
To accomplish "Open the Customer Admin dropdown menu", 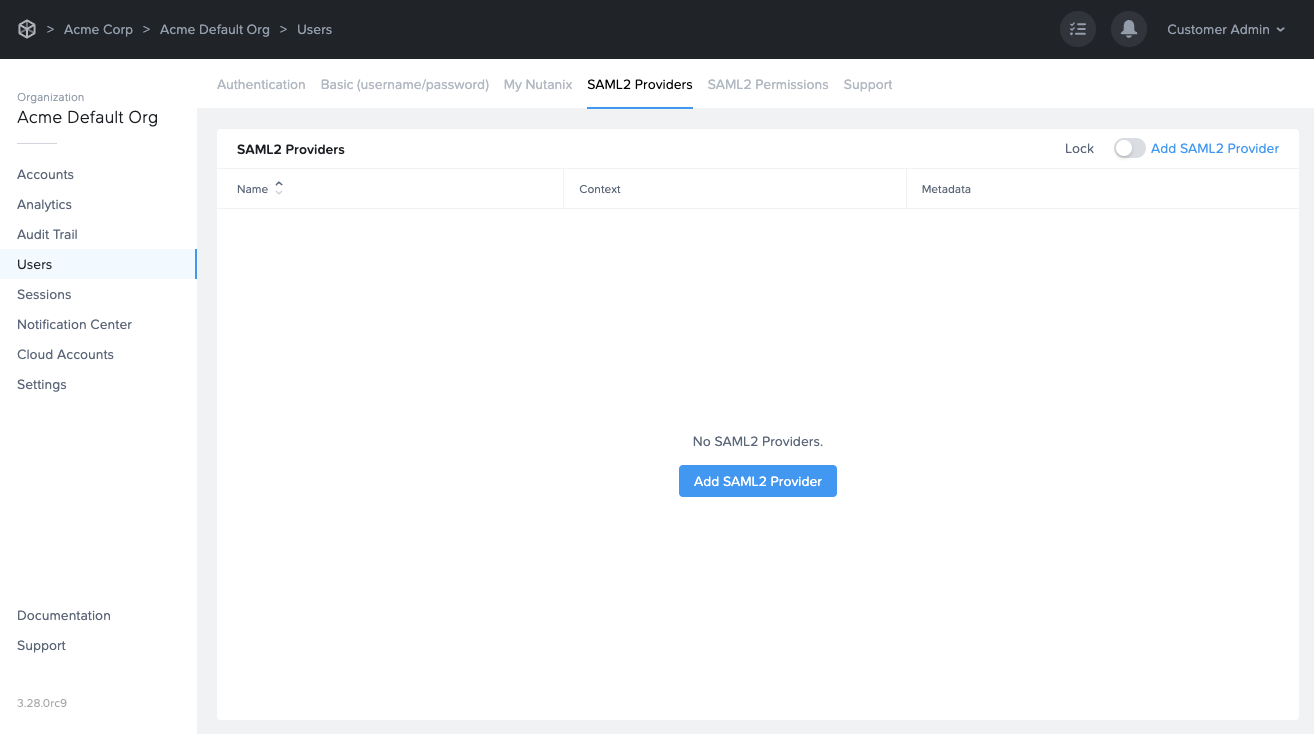I will [x=1225, y=29].
